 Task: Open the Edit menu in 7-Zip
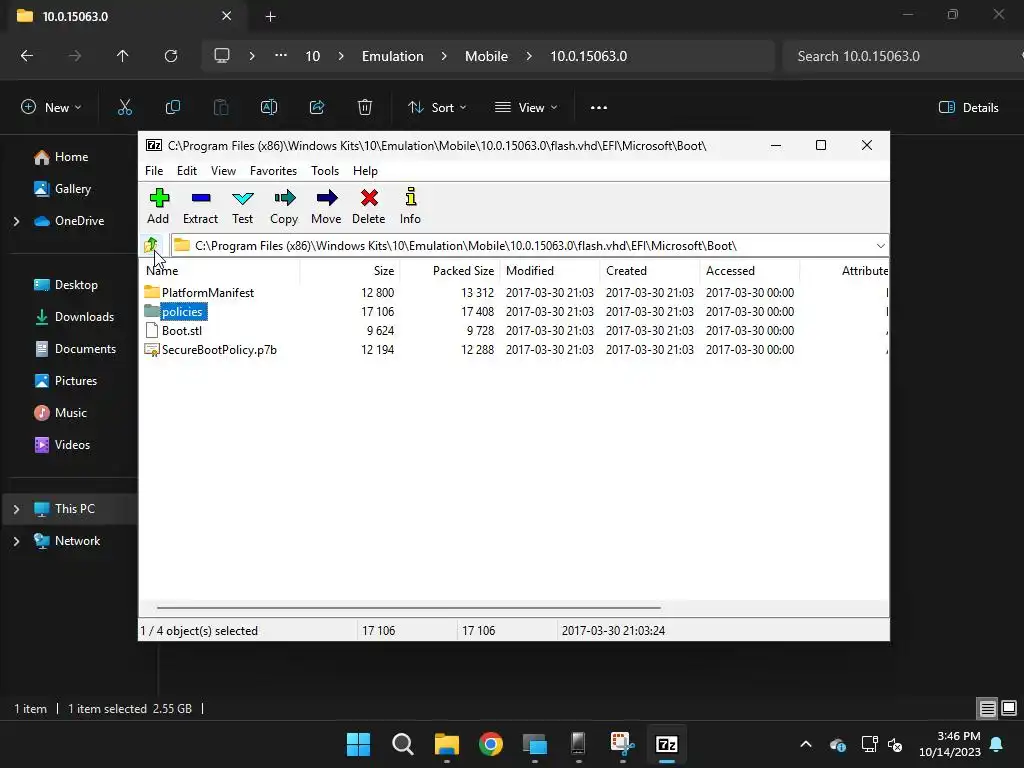point(187,170)
